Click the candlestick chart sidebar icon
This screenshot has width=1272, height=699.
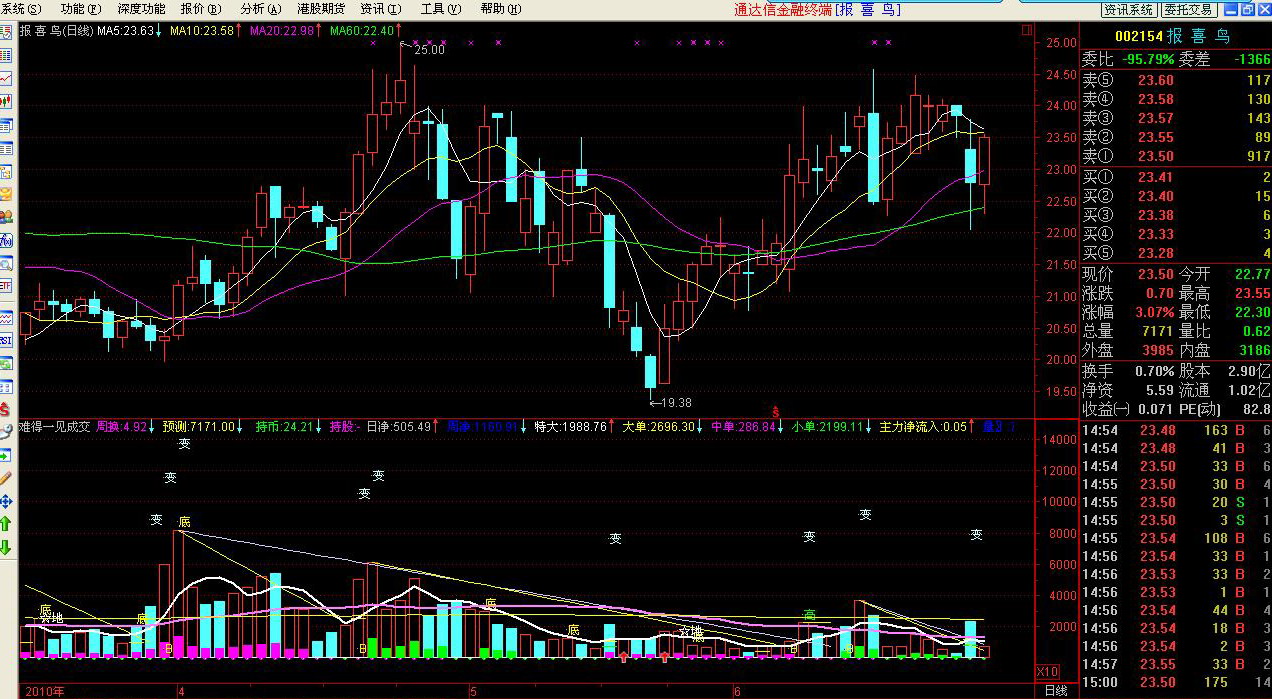pos(6,101)
